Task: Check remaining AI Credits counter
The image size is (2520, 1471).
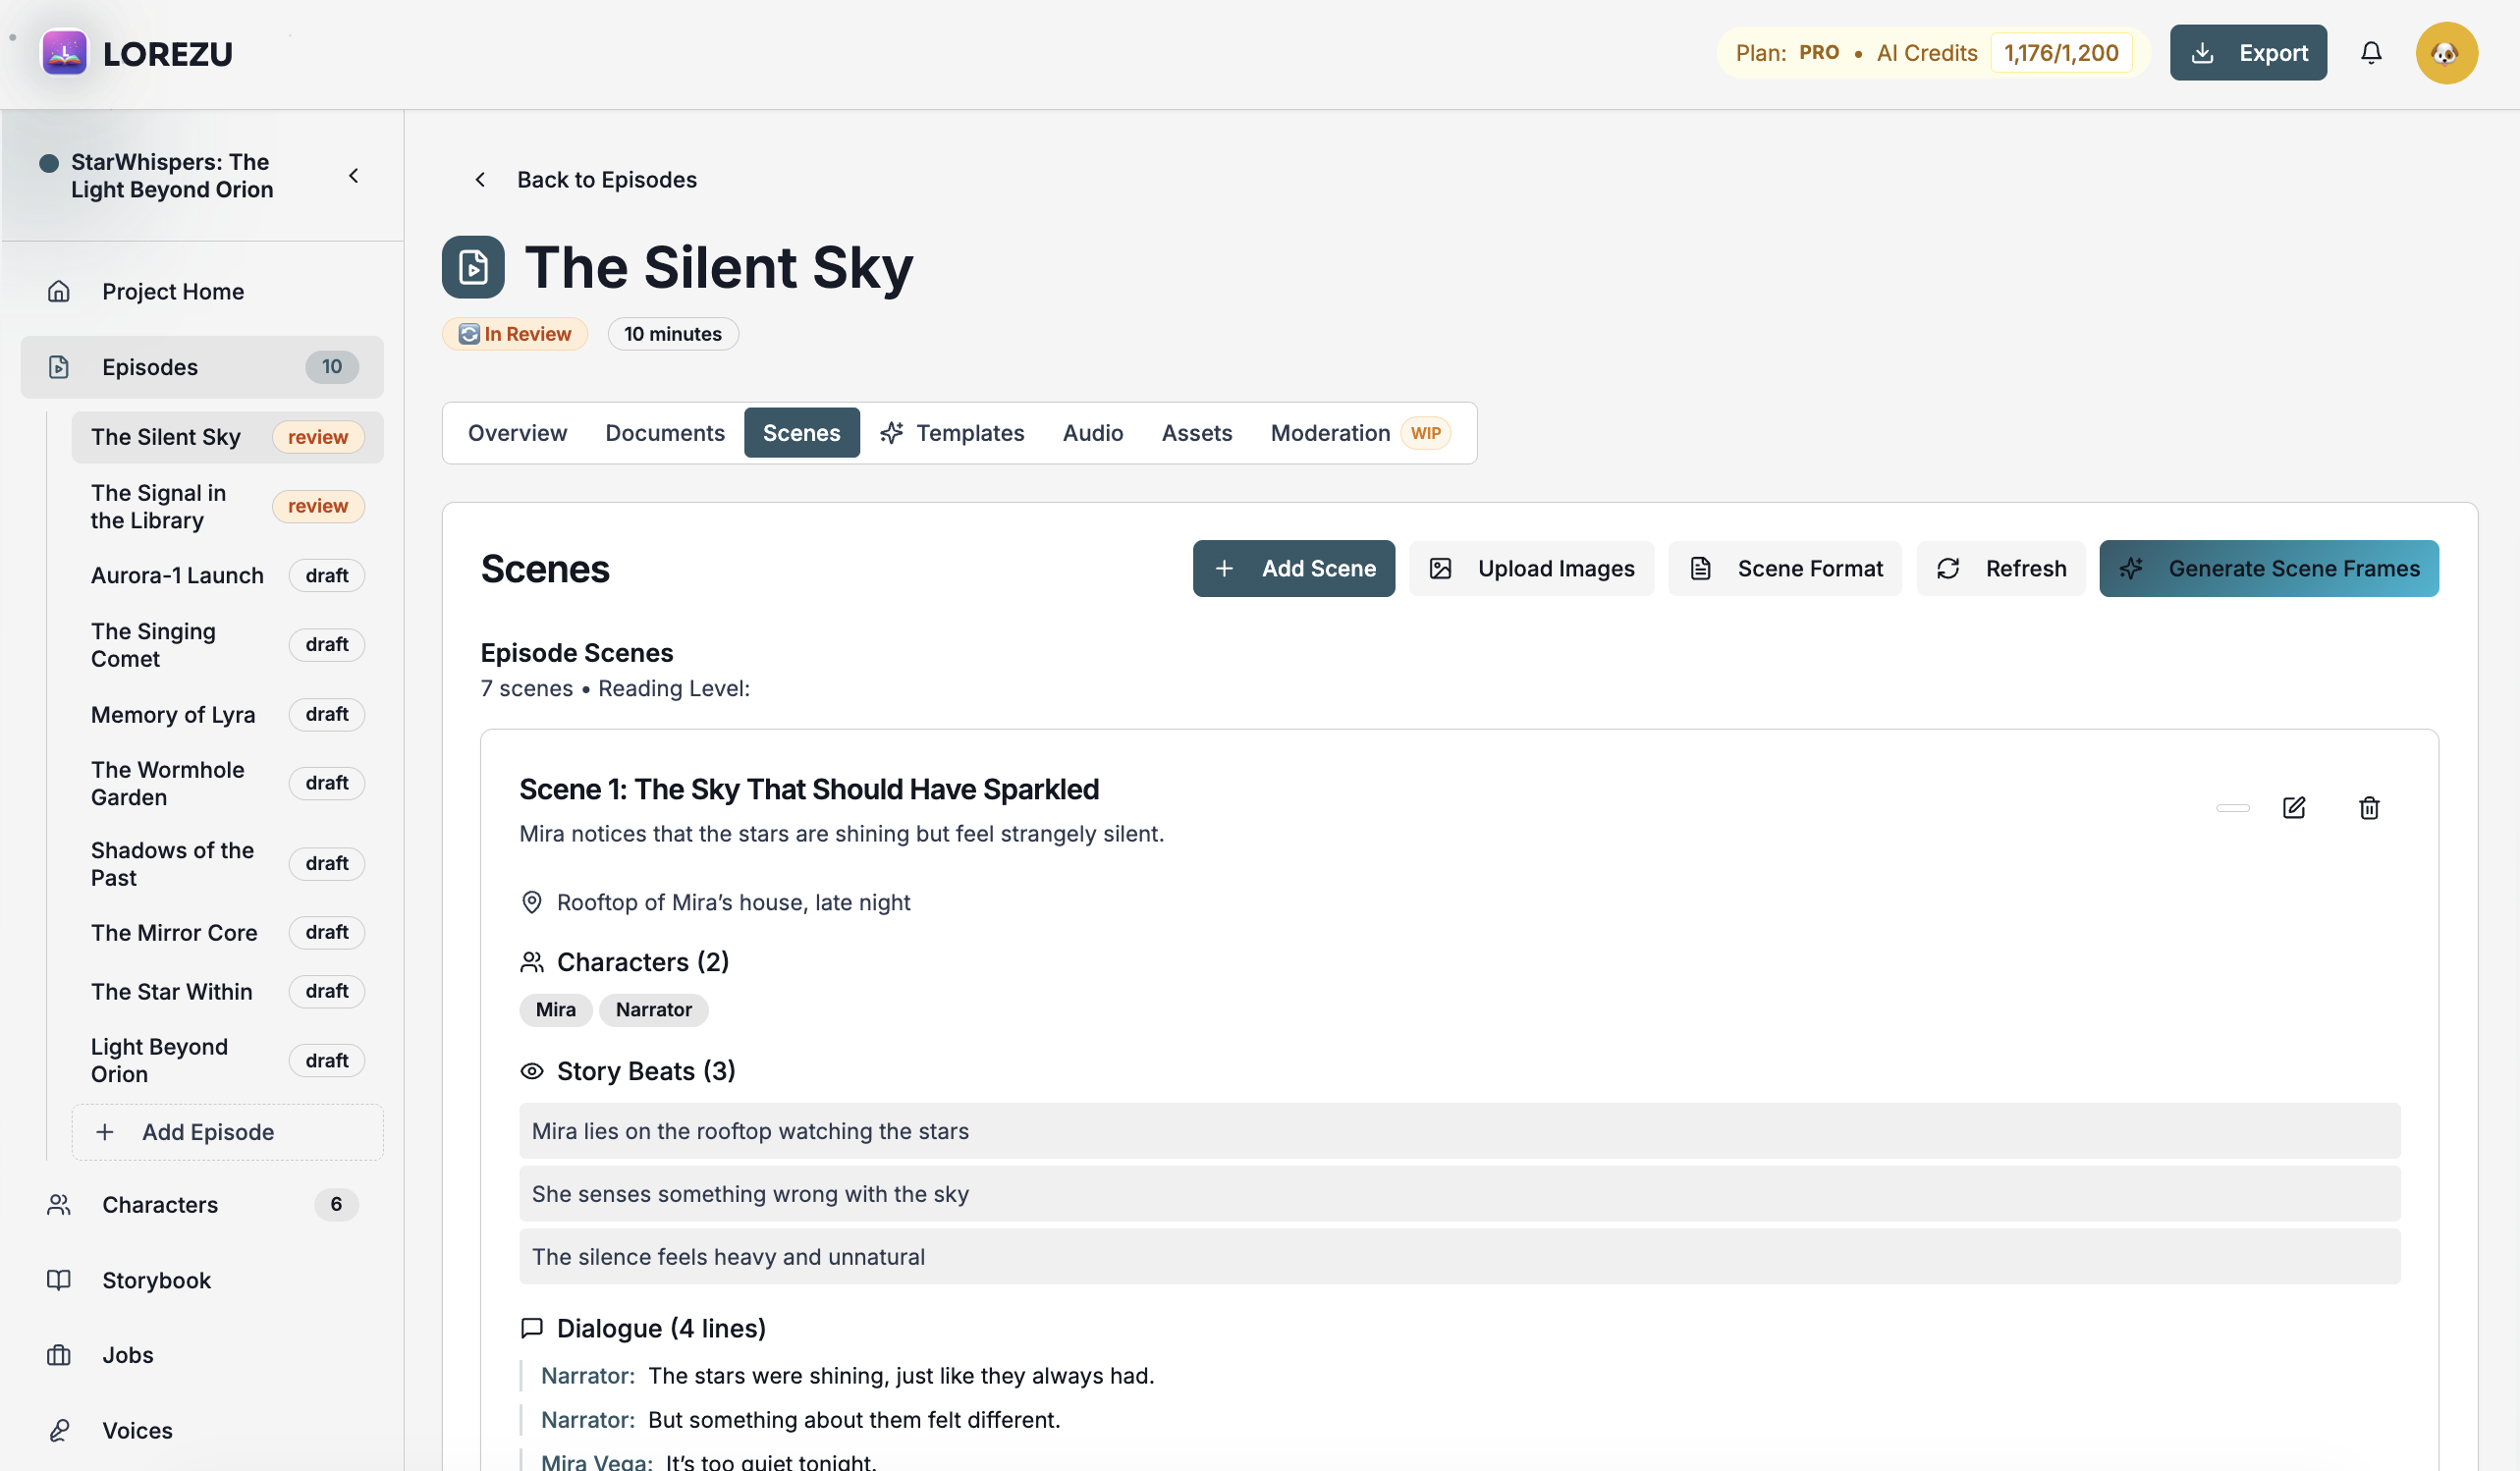Action: [x=2062, y=52]
